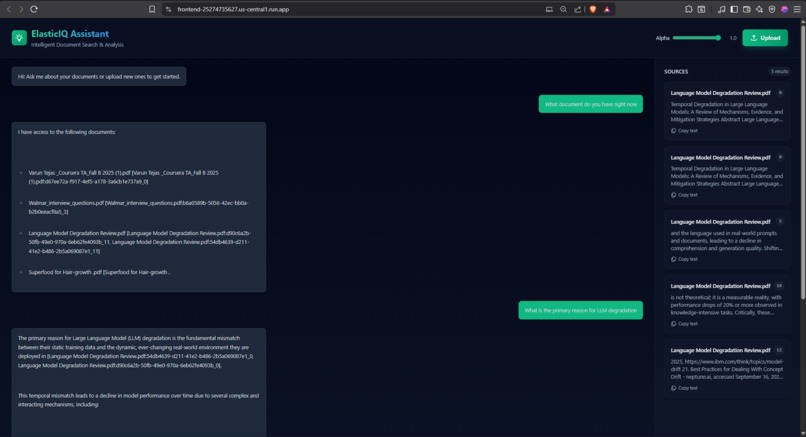Viewport: 806px width, 437px height.
Task: Copy text of the 'real-world prompts' source
Action: (684, 259)
